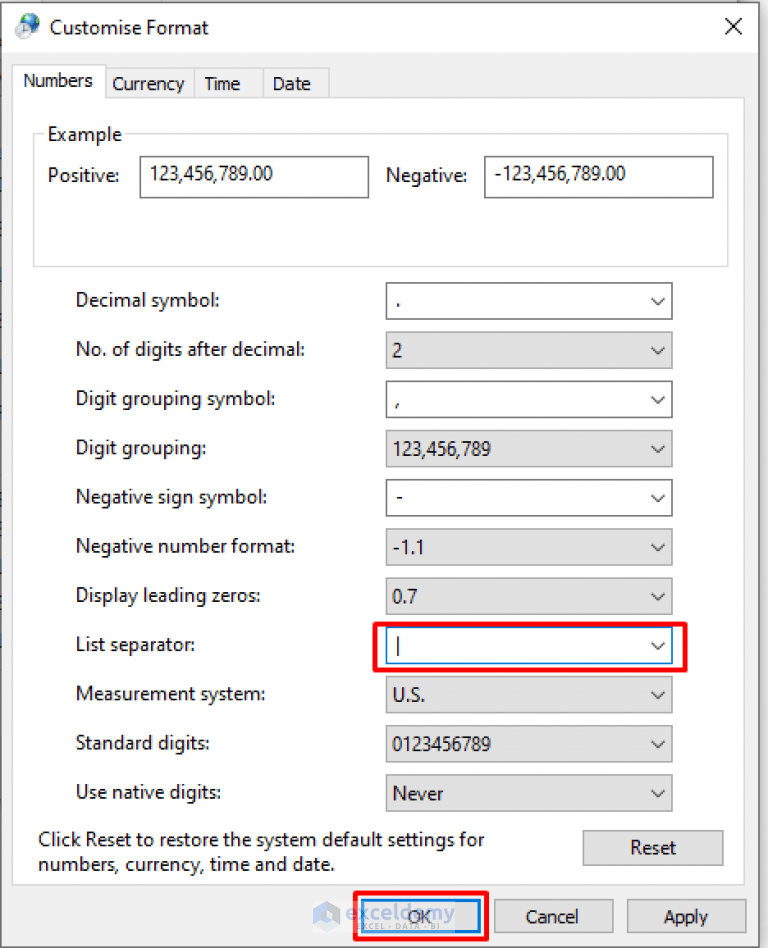This screenshot has height=948, width=768.
Task: Click the 'Negative number format:' label
Action: click(x=186, y=546)
